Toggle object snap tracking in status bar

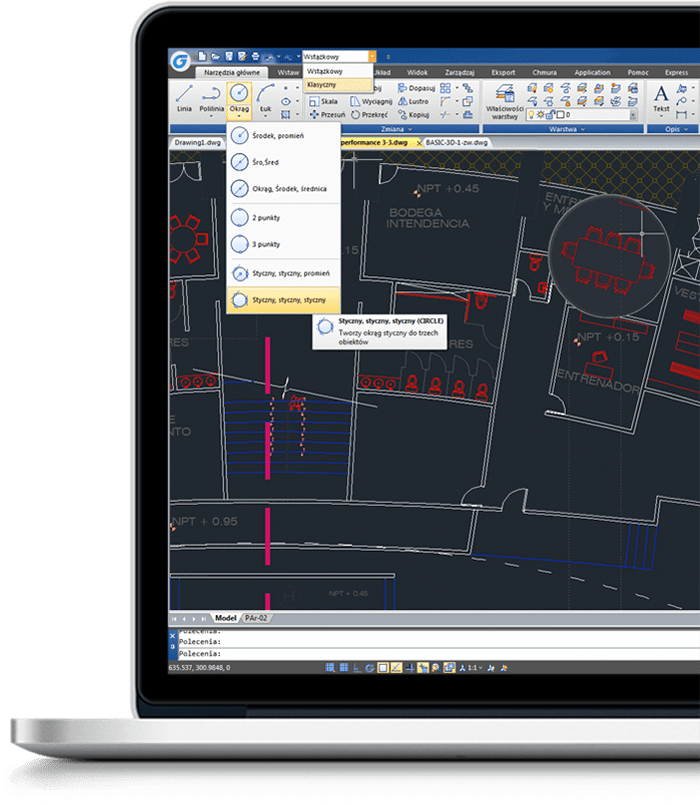pos(396,668)
